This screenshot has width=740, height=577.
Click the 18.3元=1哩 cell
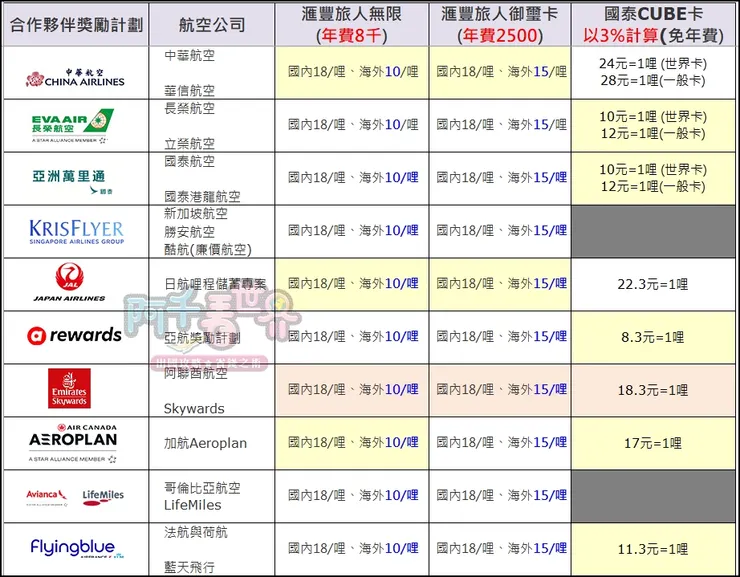(653, 390)
